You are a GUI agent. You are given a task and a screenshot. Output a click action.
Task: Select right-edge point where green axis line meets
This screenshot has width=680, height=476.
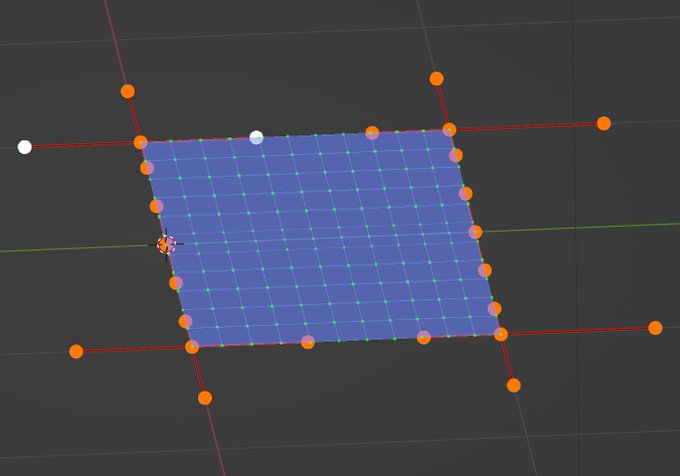point(475,232)
